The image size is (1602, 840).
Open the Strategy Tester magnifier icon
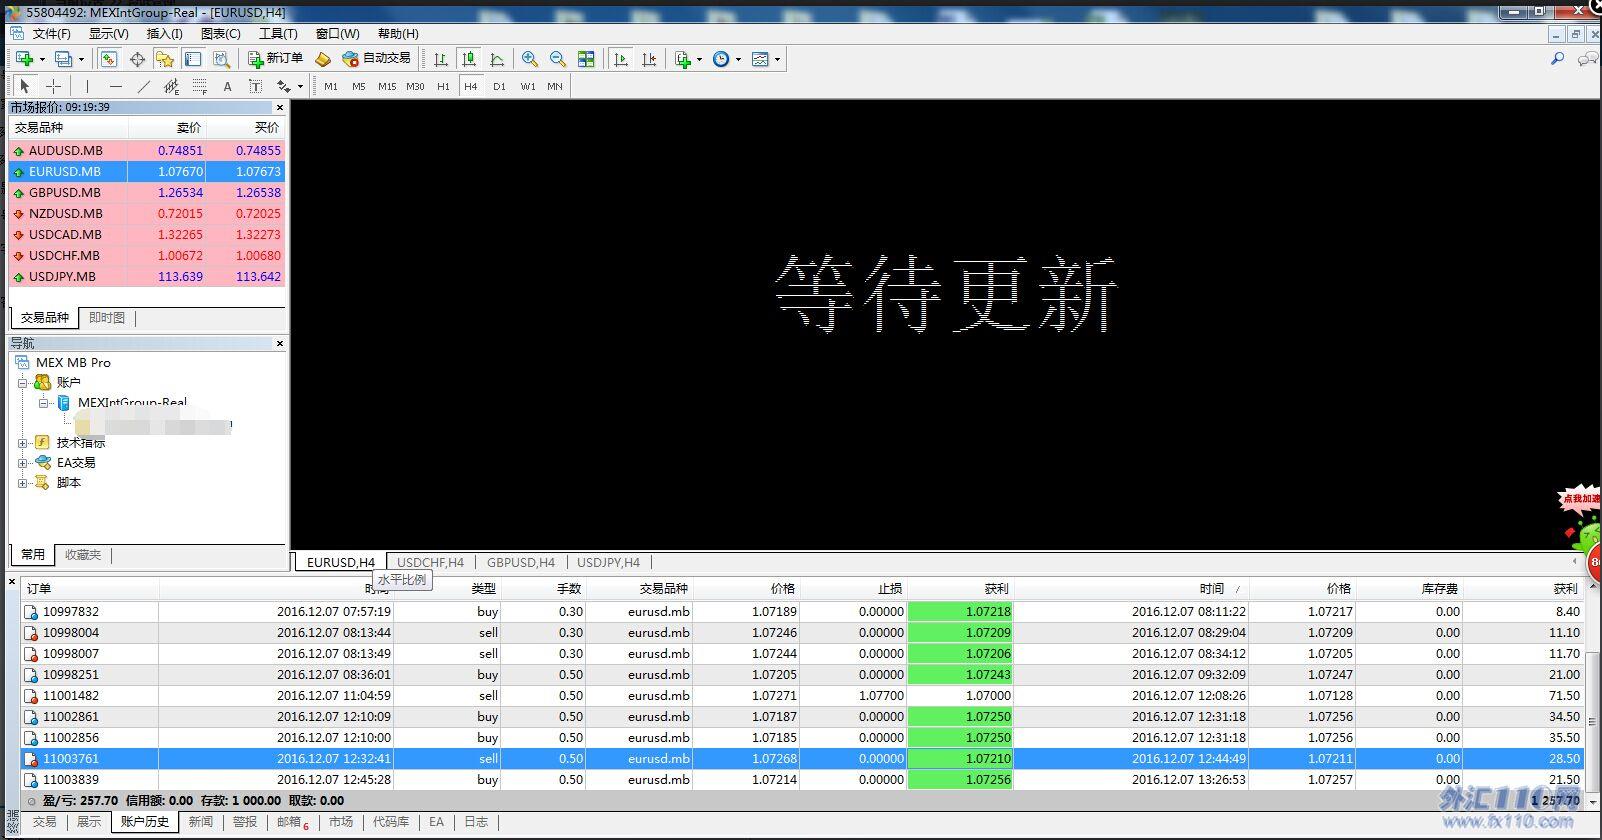pyautogui.click(x=221, y=59)
